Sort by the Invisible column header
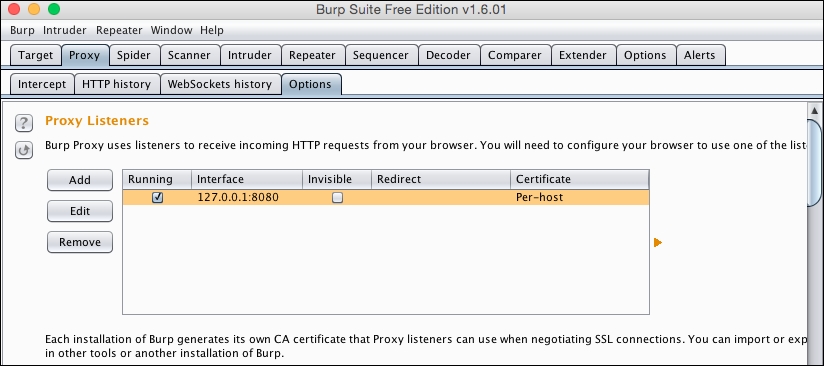 [337, 179]
